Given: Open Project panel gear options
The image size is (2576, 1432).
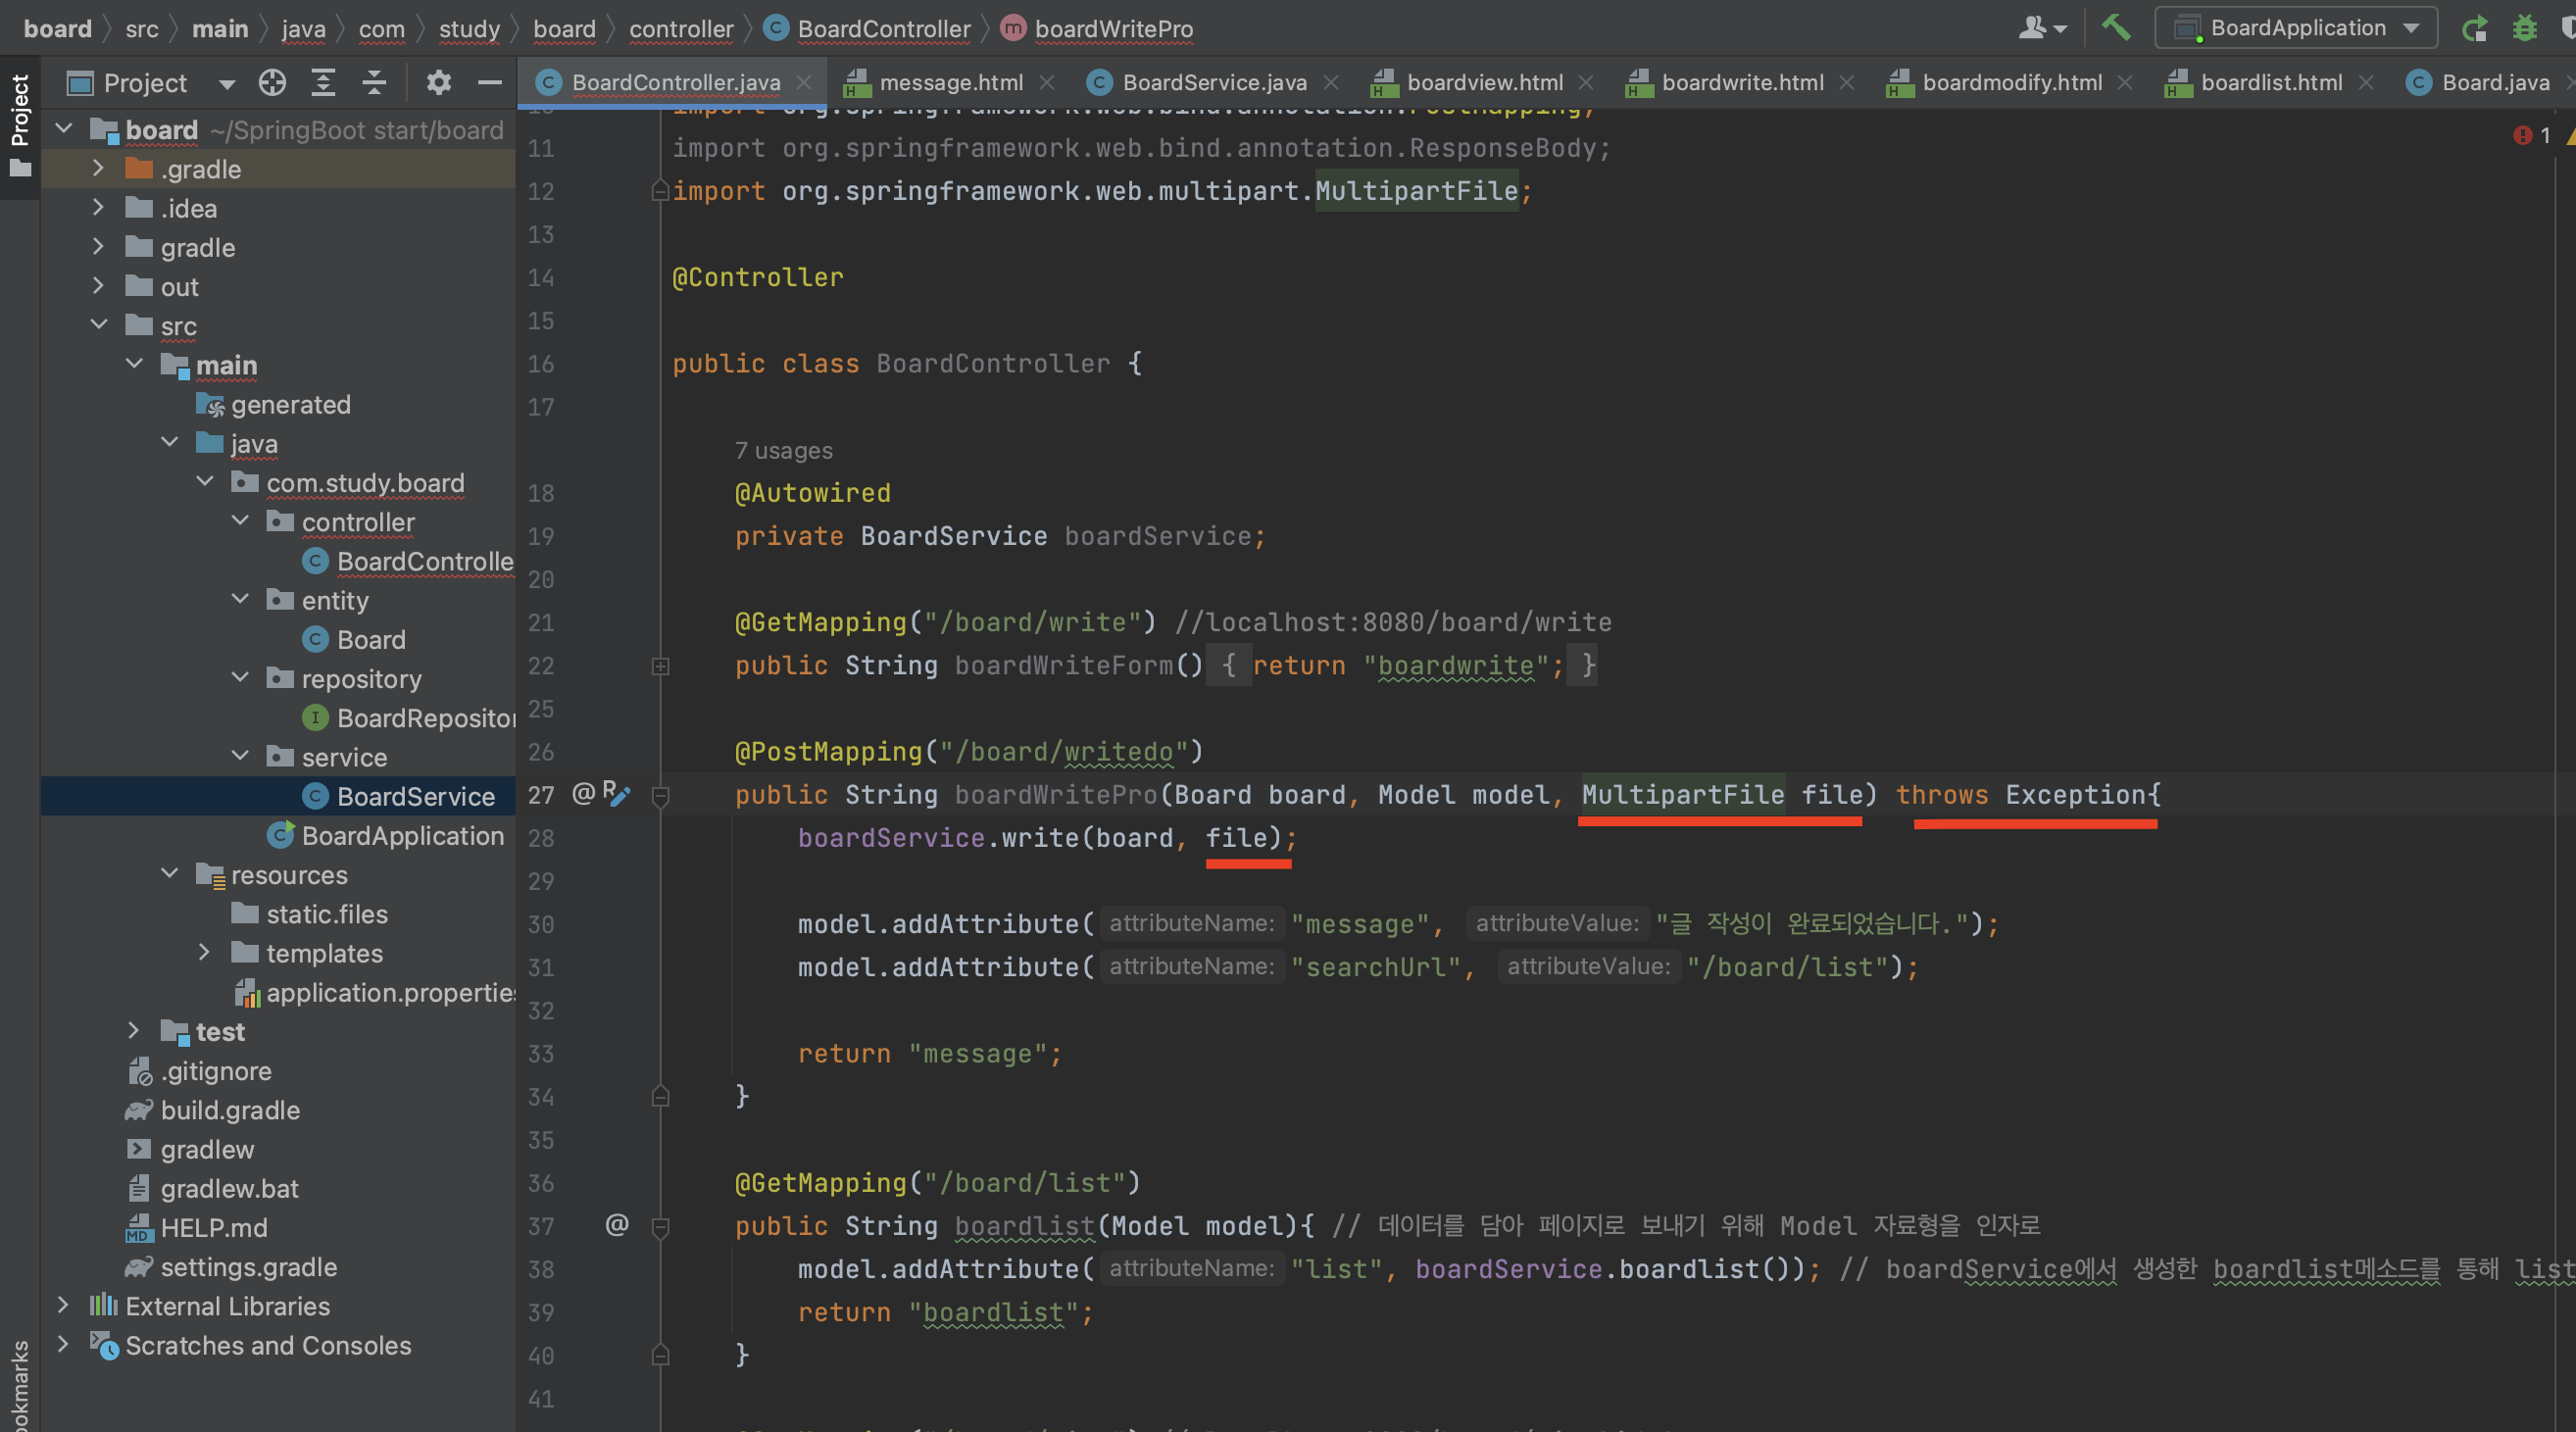Looking at the screenshot, I should click(438, 83).
